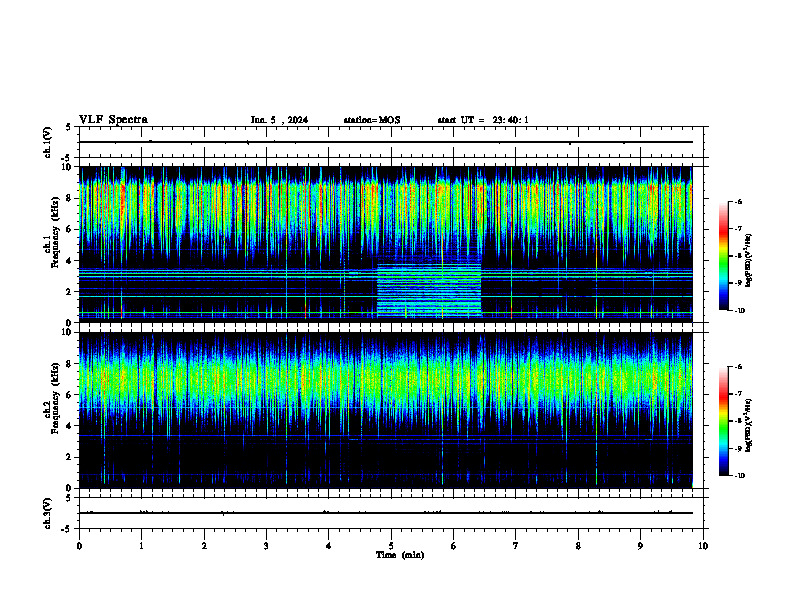The width and height of the screenshot is (792, 612).
Task: Click time axis tick label 0
Action: pyautogui.click(x=79, y=546)
